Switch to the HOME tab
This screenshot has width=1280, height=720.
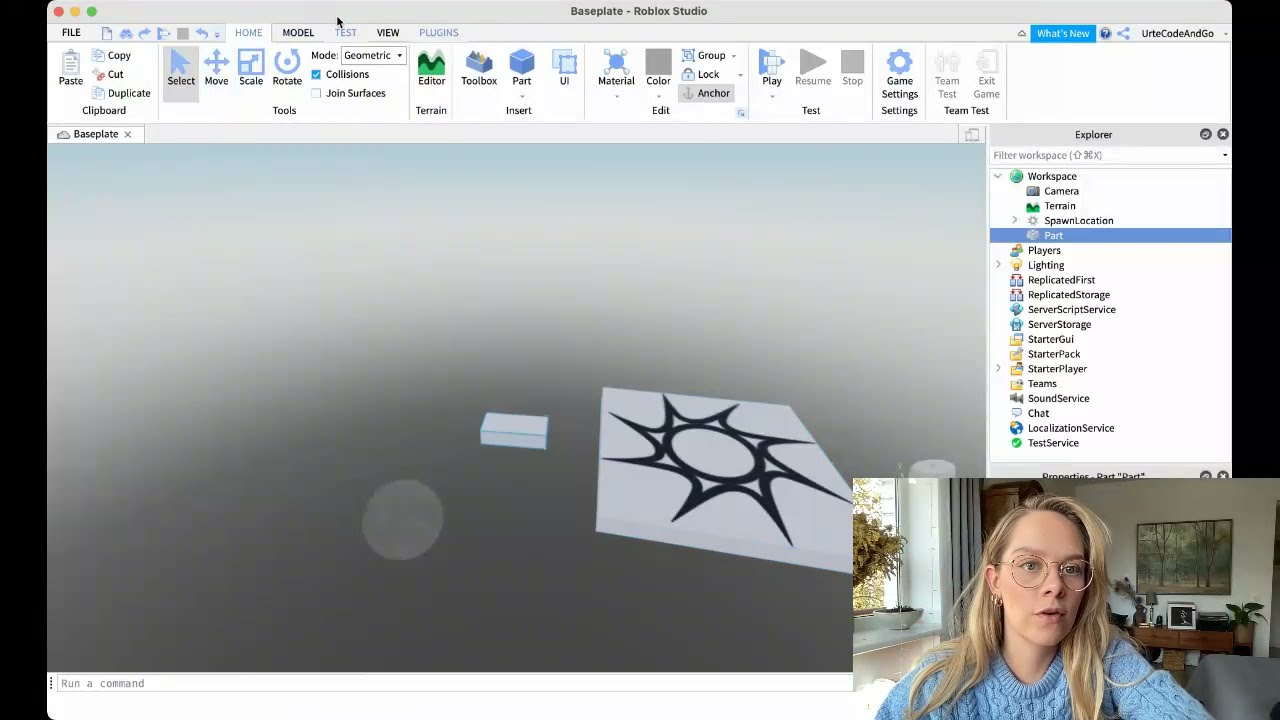[248, 33]
